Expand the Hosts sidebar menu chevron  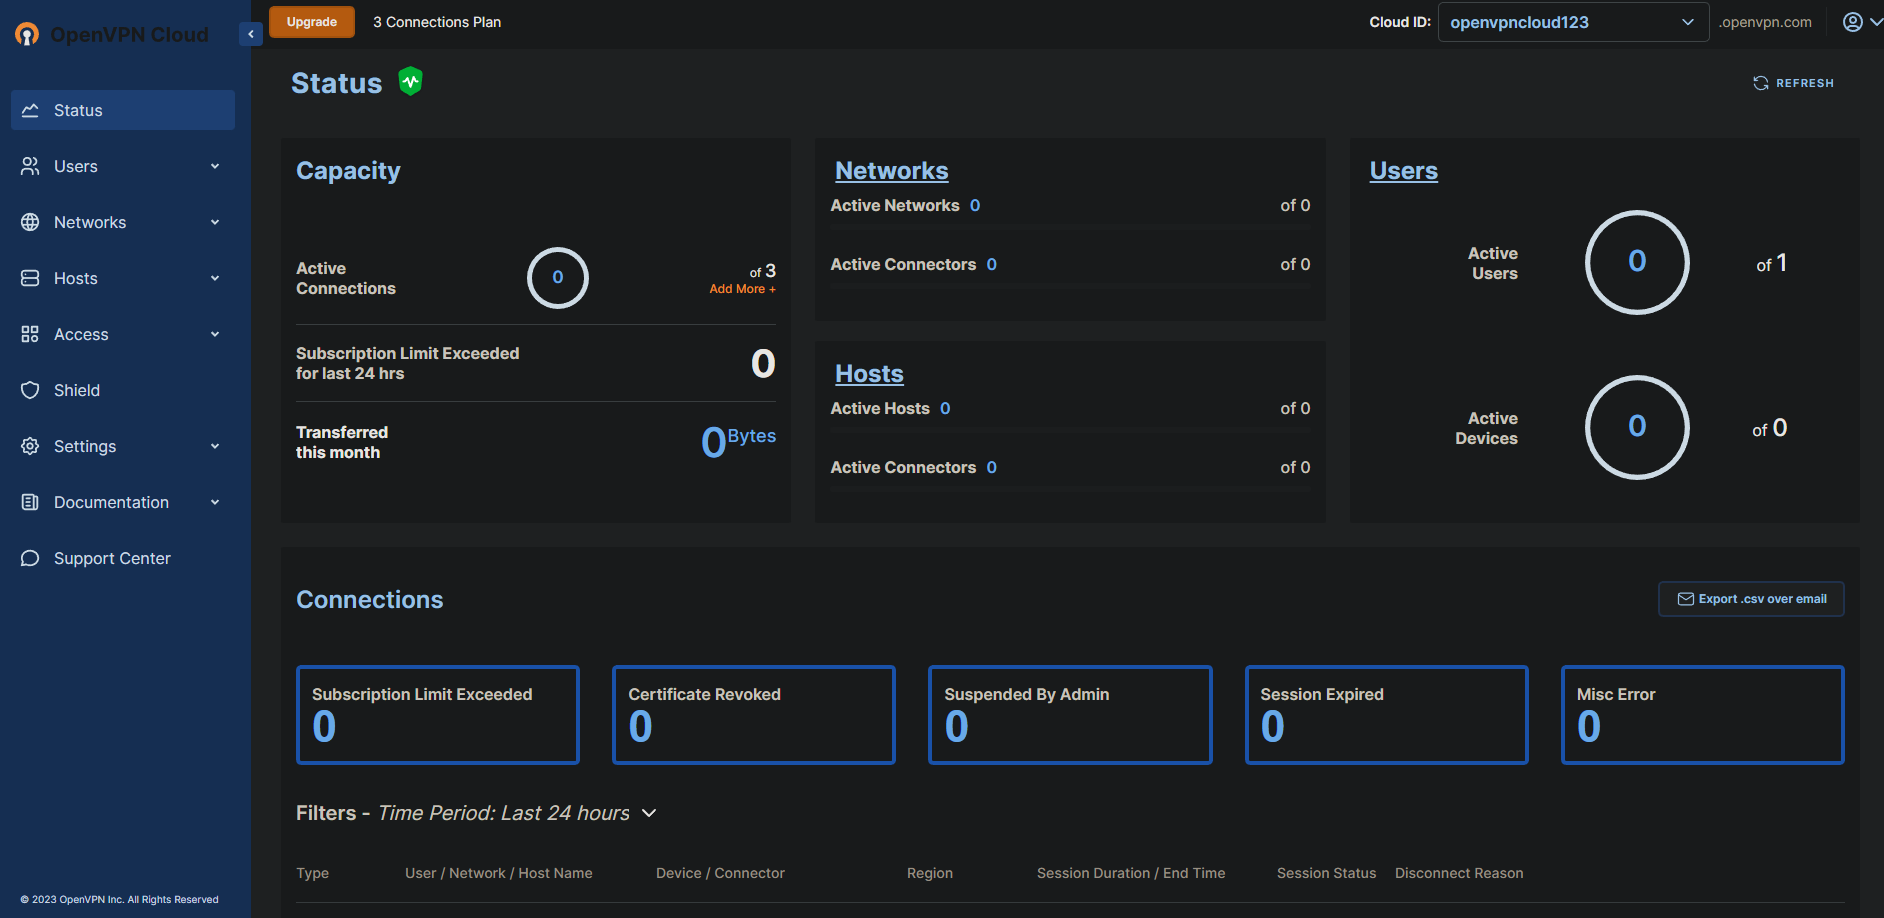click(215, 278)
